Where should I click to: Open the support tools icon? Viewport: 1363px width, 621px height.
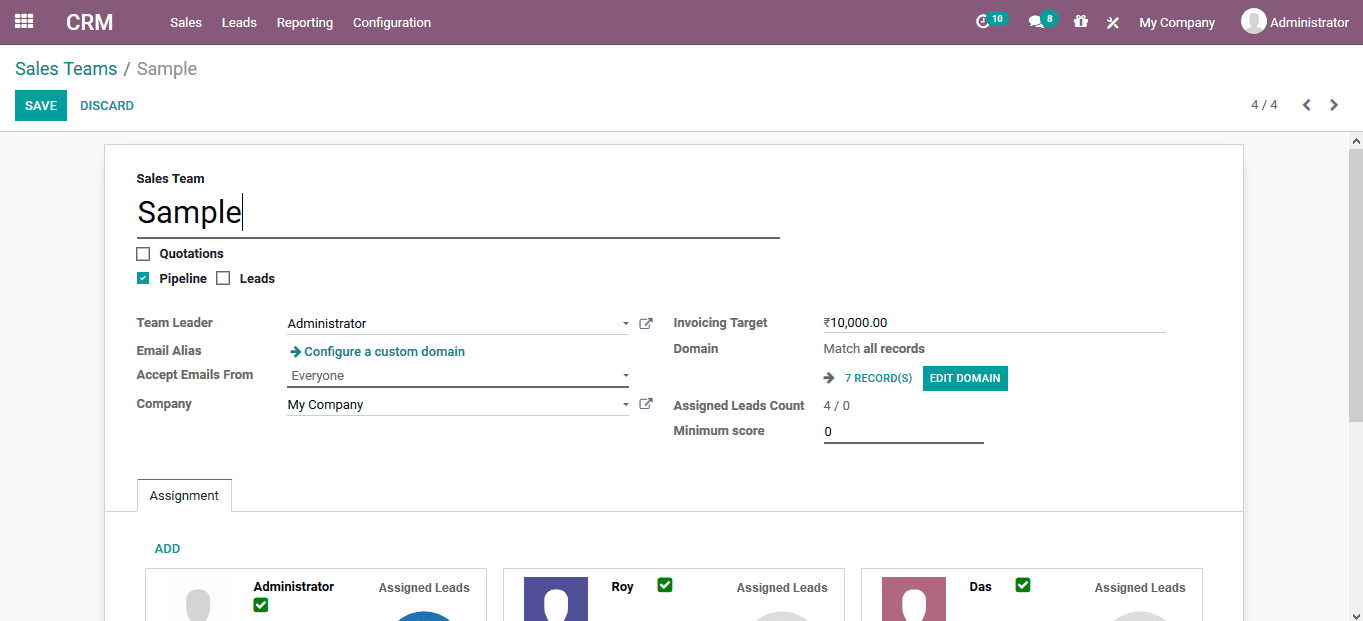1113,21
